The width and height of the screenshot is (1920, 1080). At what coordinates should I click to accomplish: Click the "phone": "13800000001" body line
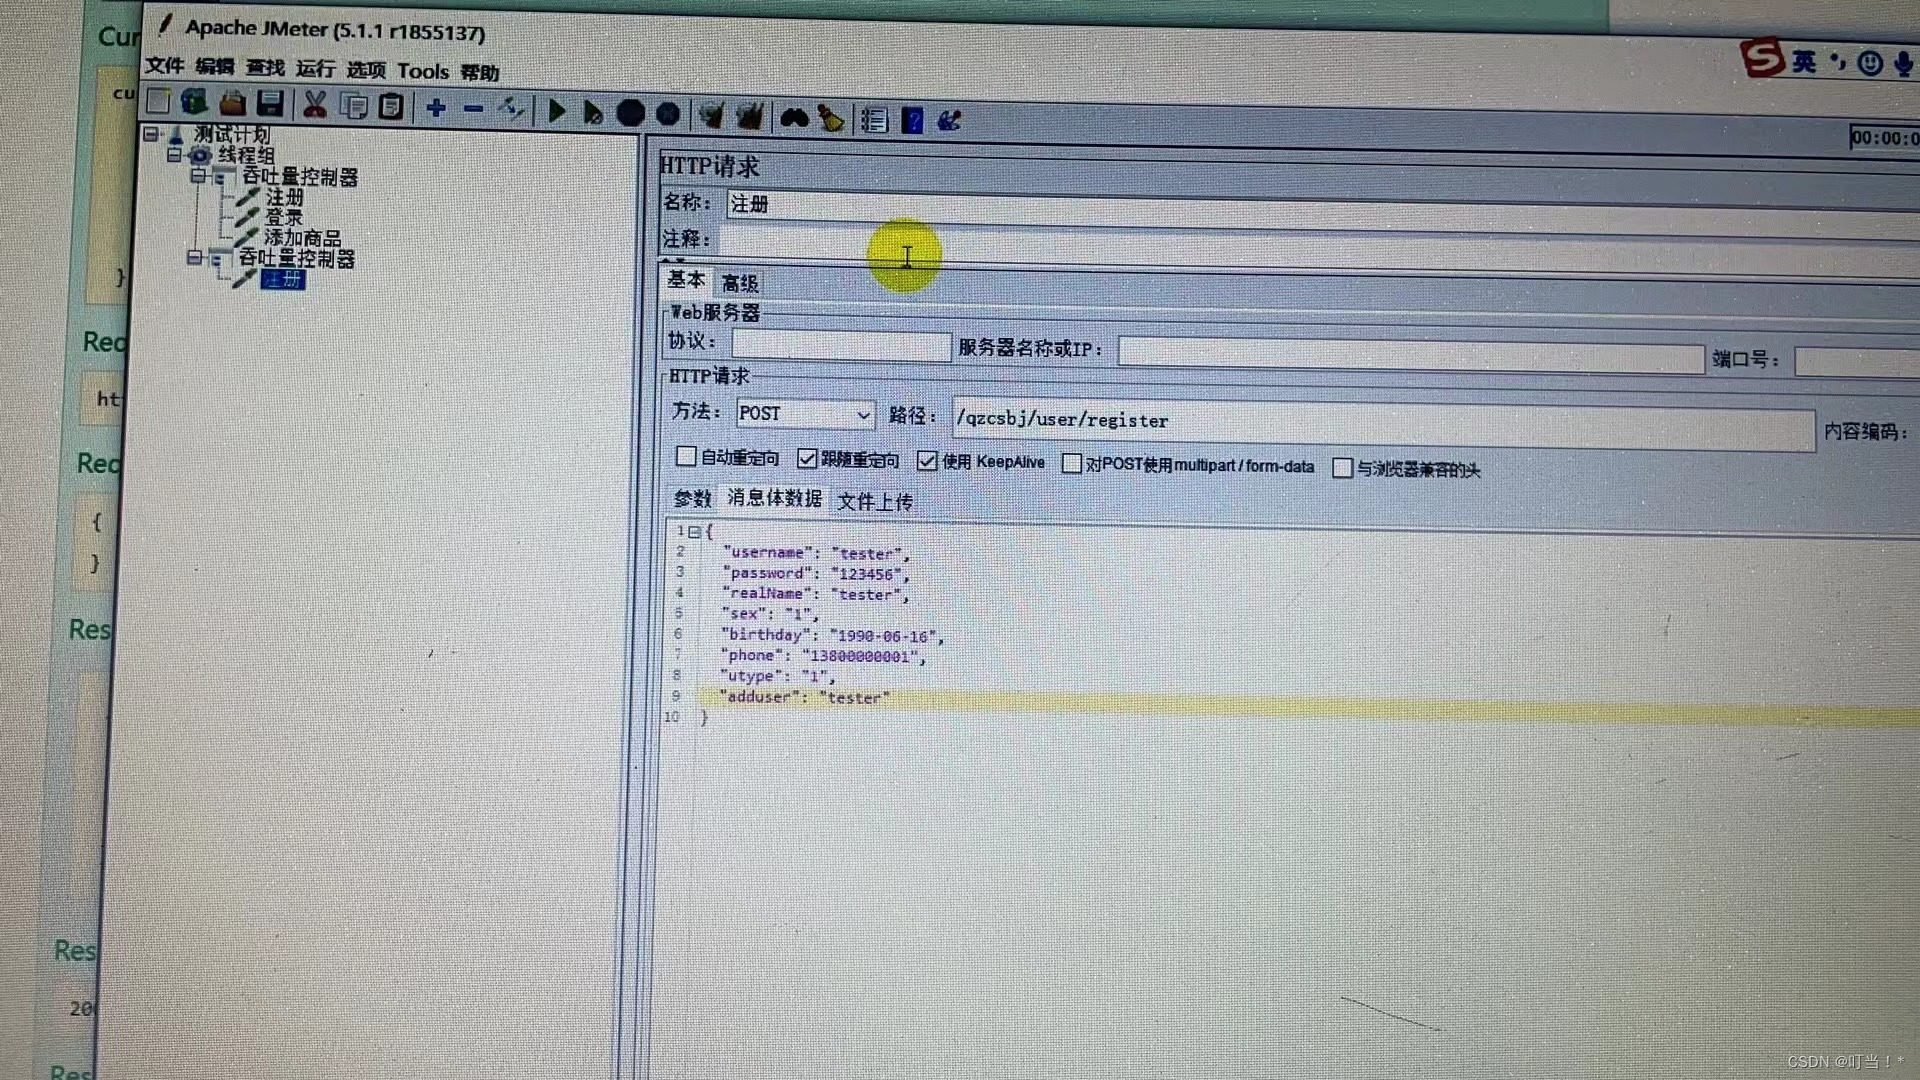822,656
